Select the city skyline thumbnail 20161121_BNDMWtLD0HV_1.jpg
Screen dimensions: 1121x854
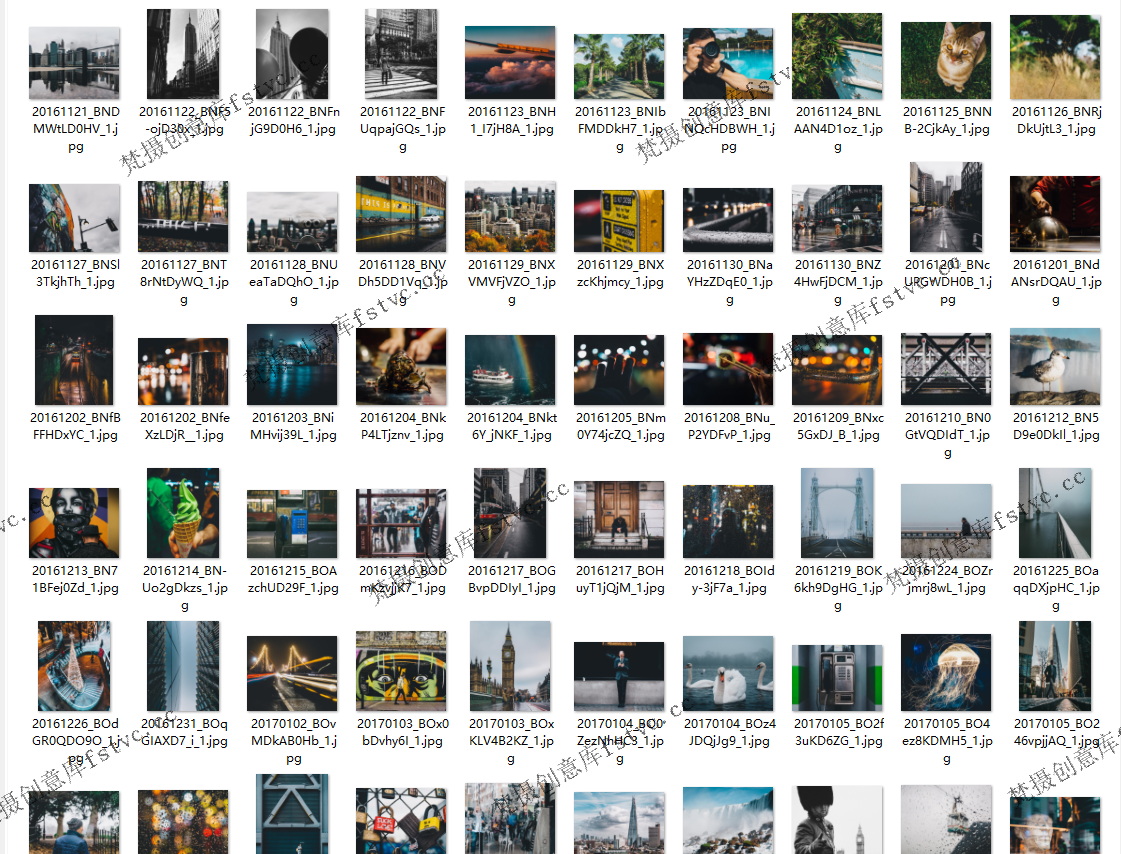click(74, 63)
